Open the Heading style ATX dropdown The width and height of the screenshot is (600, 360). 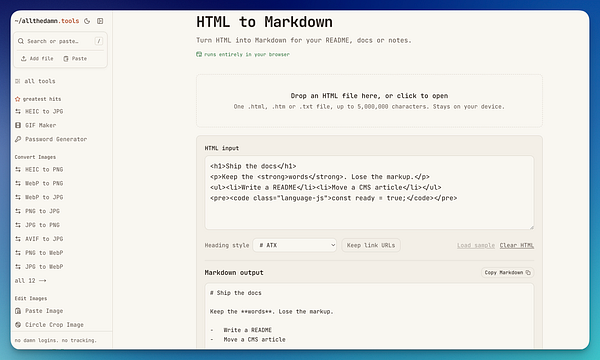[295, 245]
